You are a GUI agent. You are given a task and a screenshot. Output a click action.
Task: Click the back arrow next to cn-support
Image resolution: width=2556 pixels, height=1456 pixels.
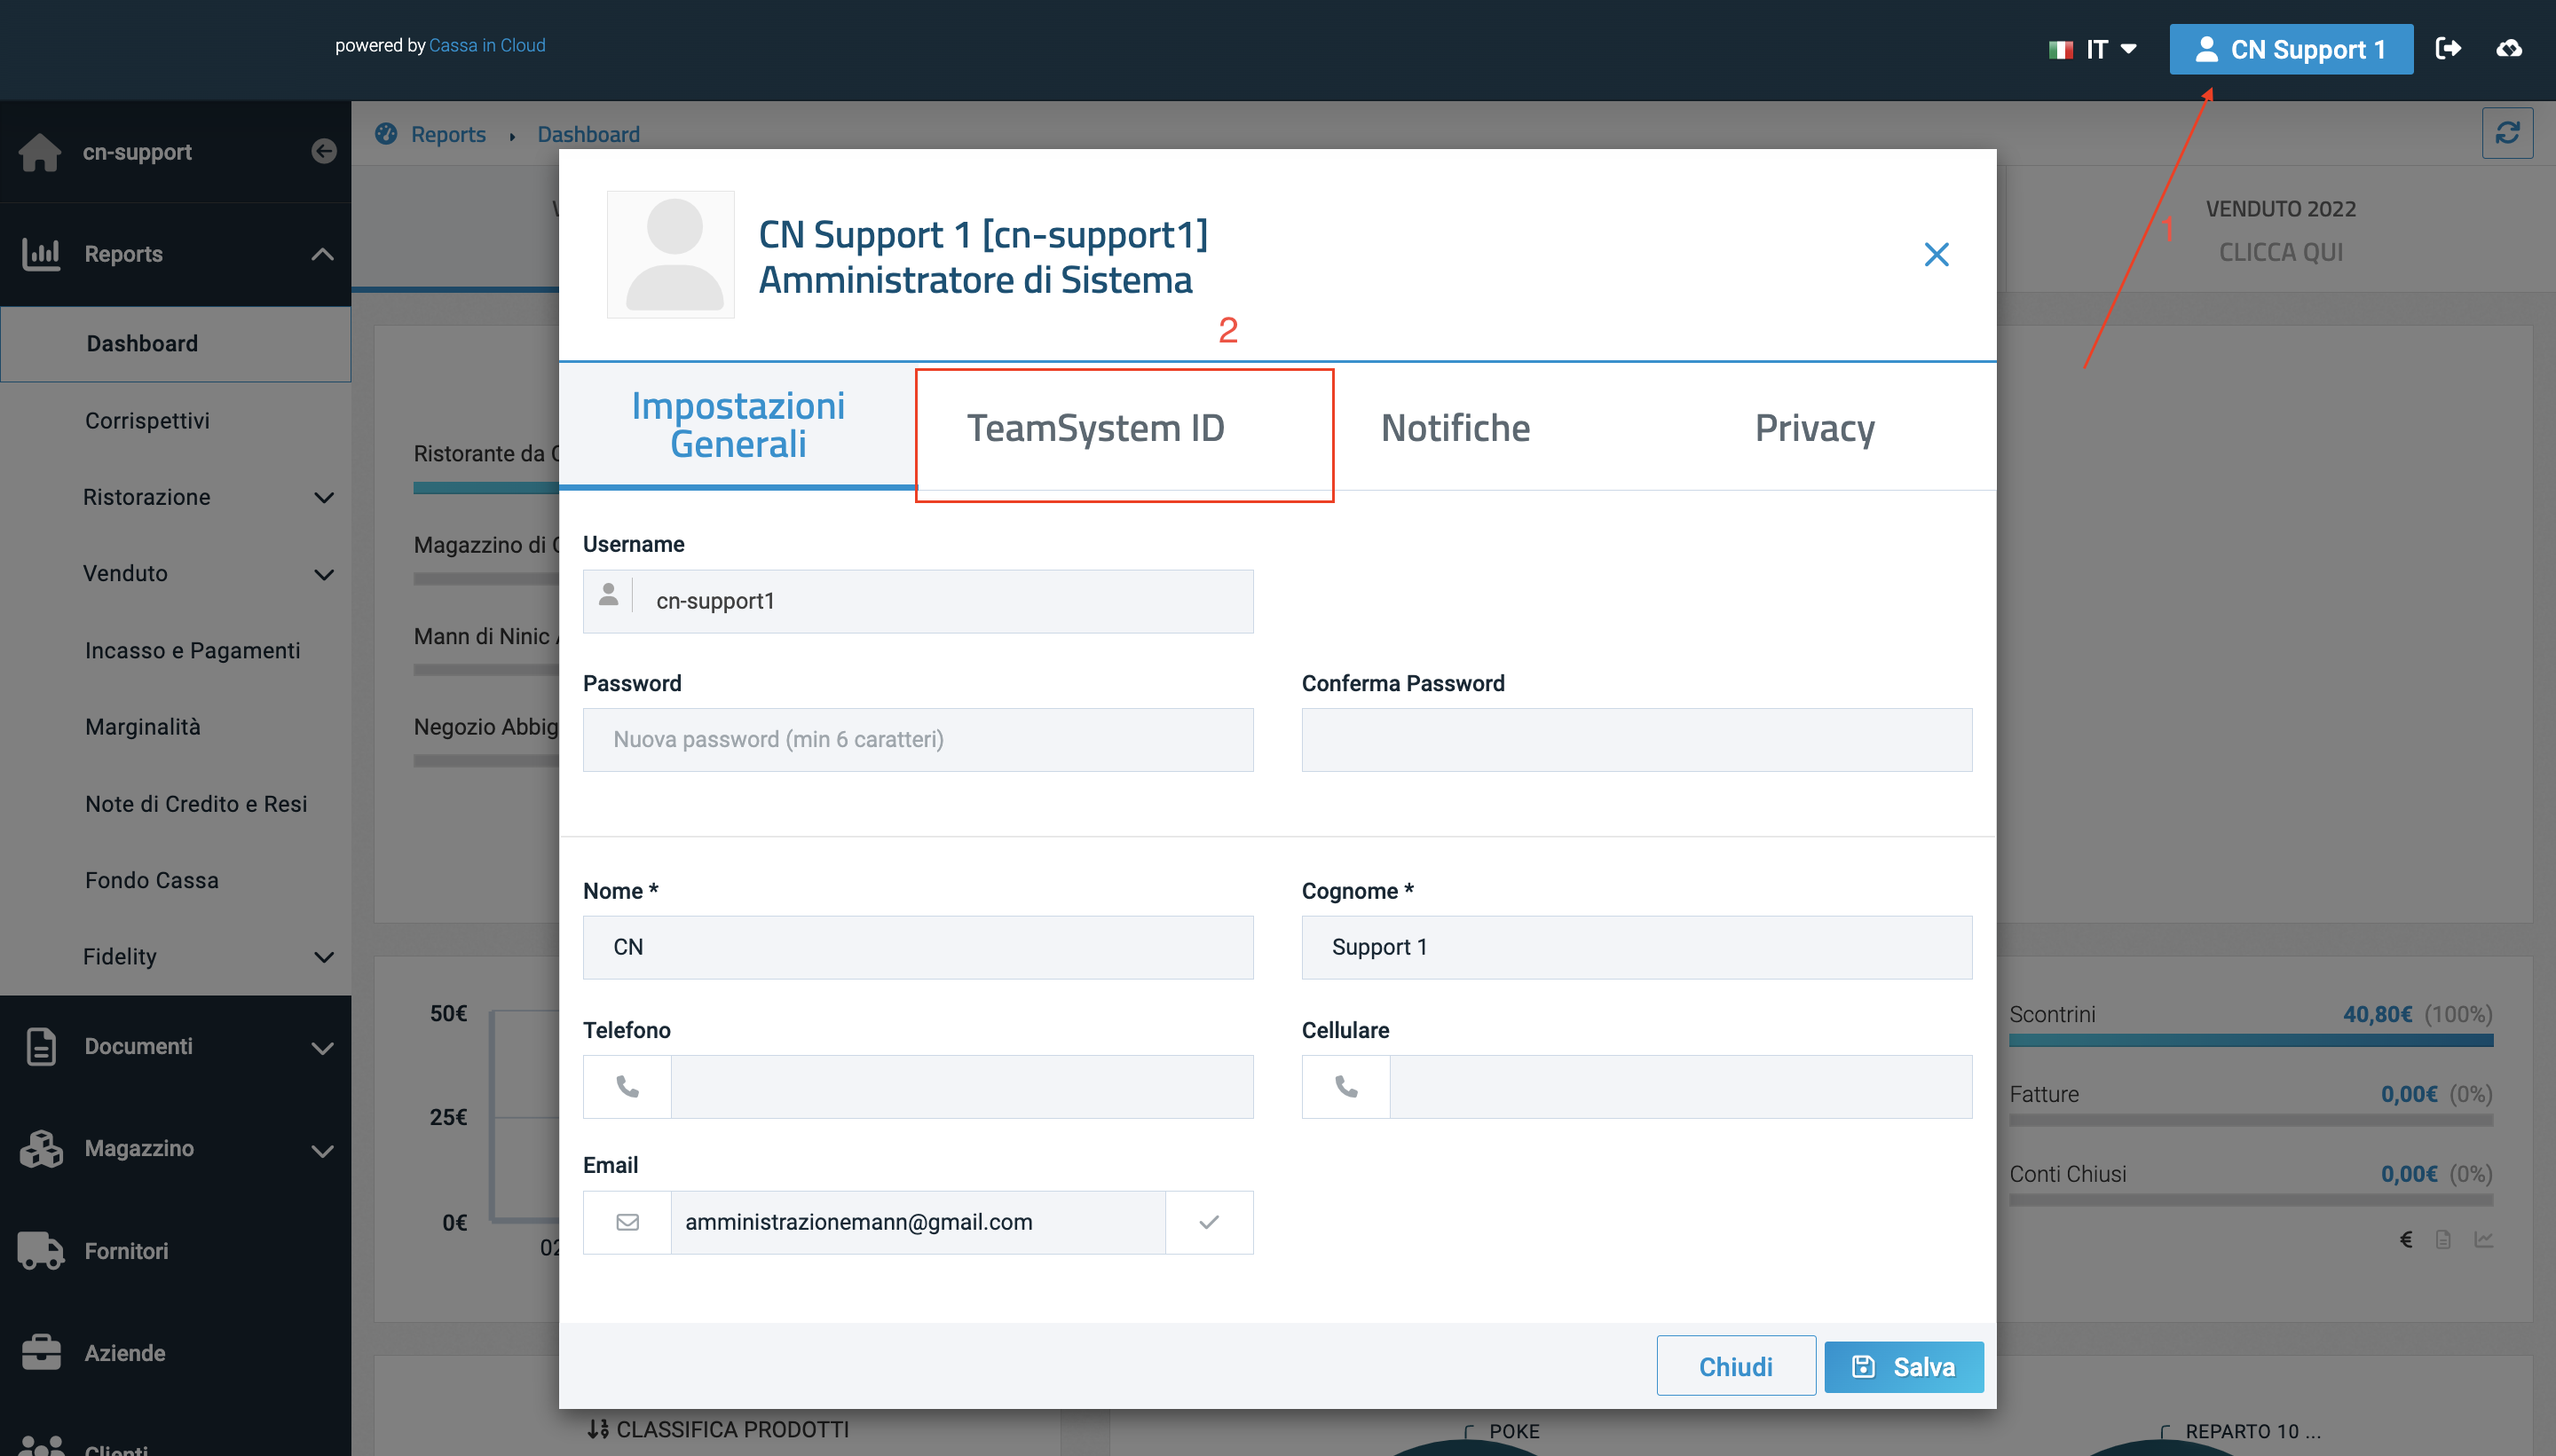[323, 151]
